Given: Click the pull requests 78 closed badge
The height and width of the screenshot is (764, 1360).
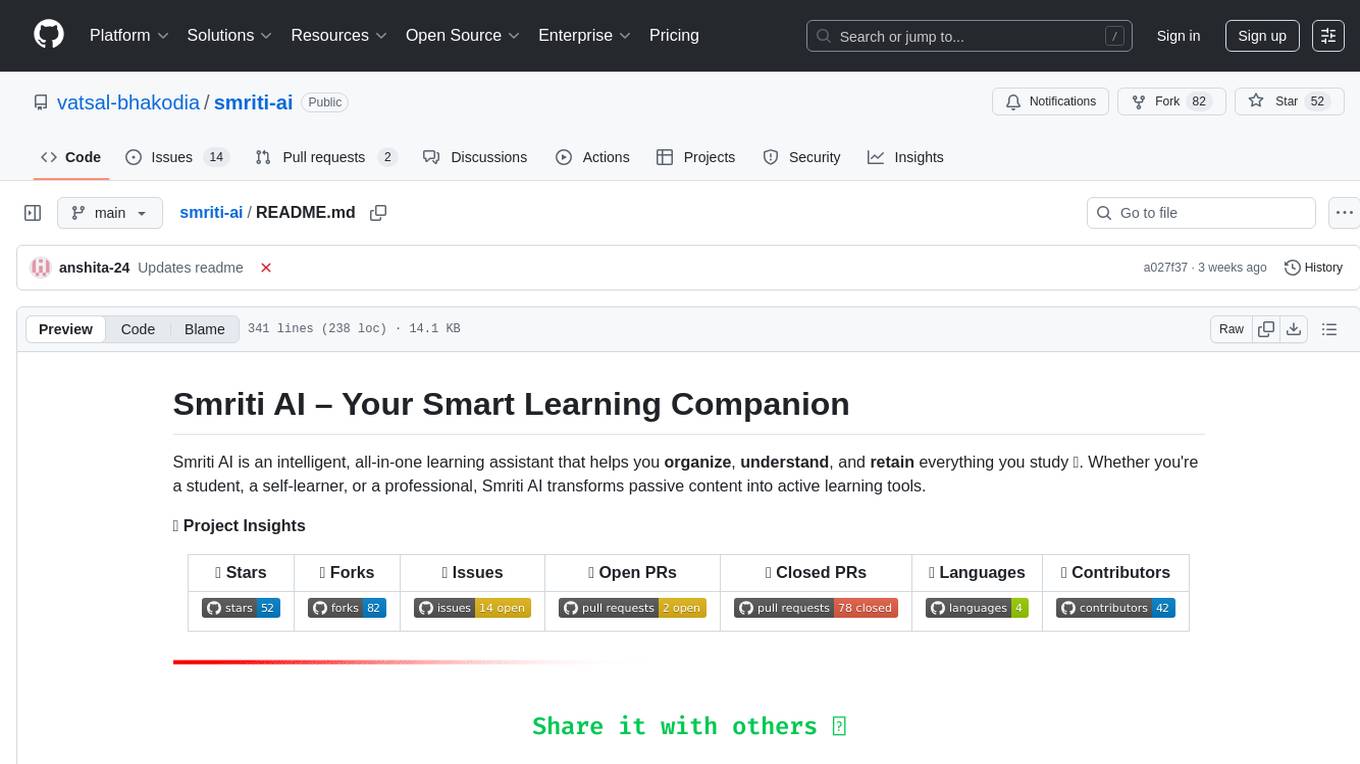Looking at the screenshot, I should tap(816, 608).
